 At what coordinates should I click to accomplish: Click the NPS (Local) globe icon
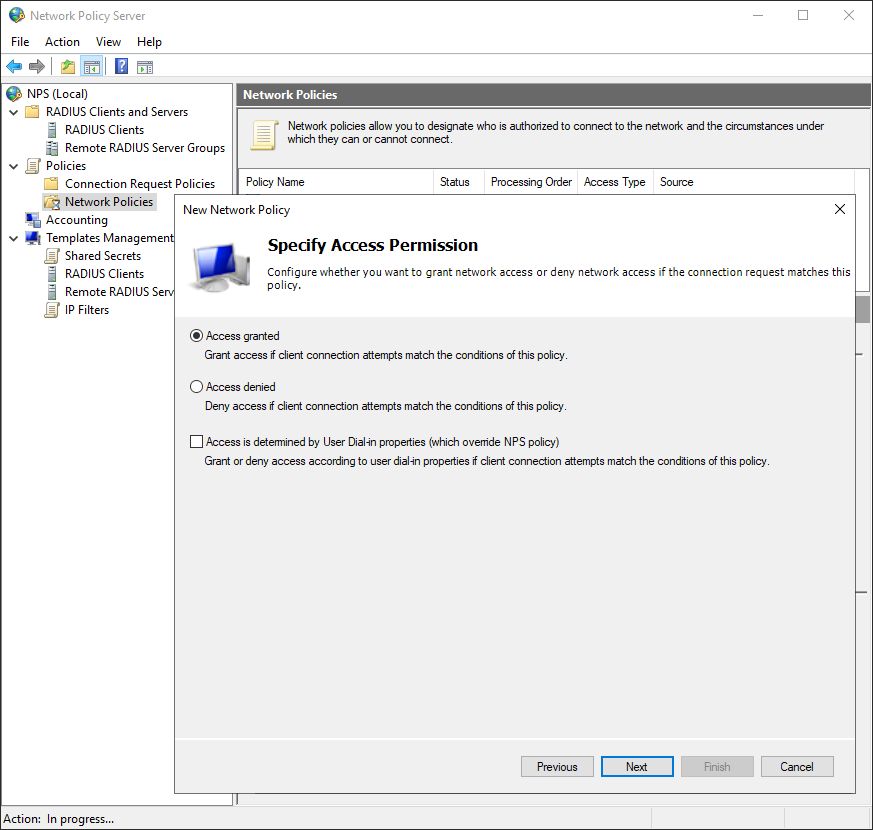14,94
